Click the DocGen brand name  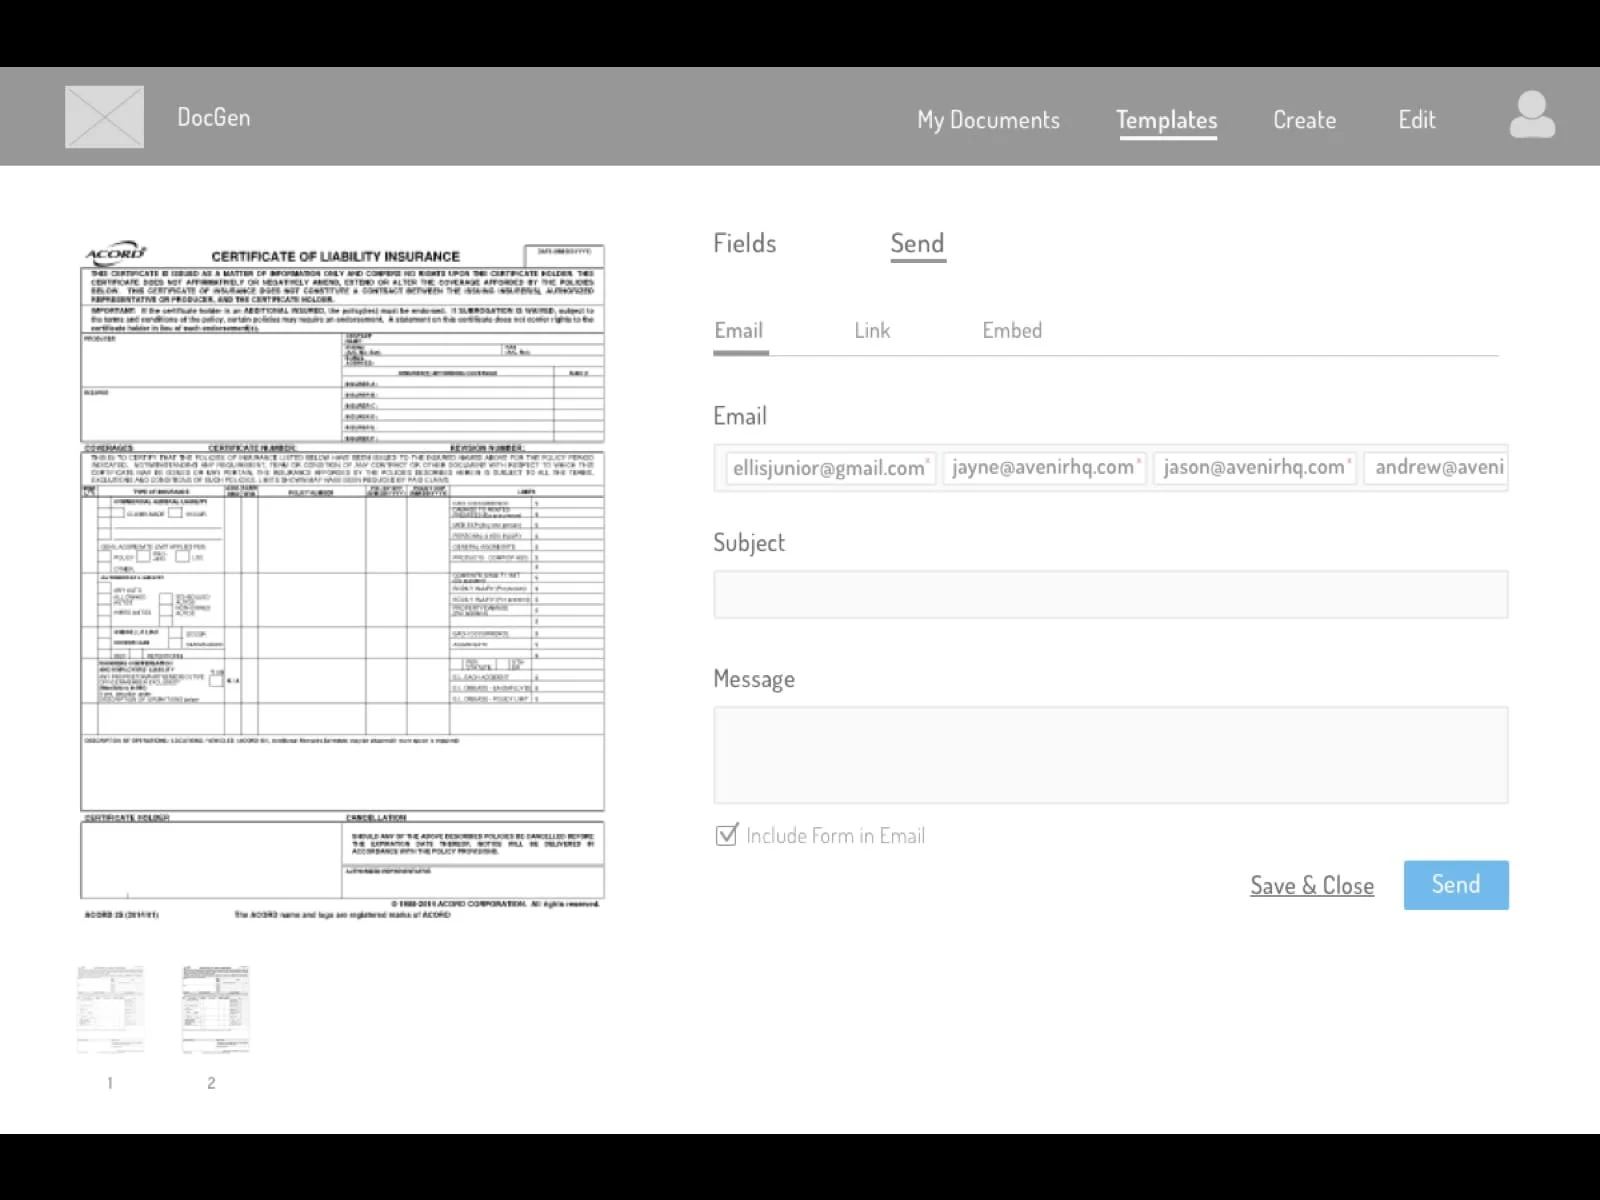pos(214,117)
